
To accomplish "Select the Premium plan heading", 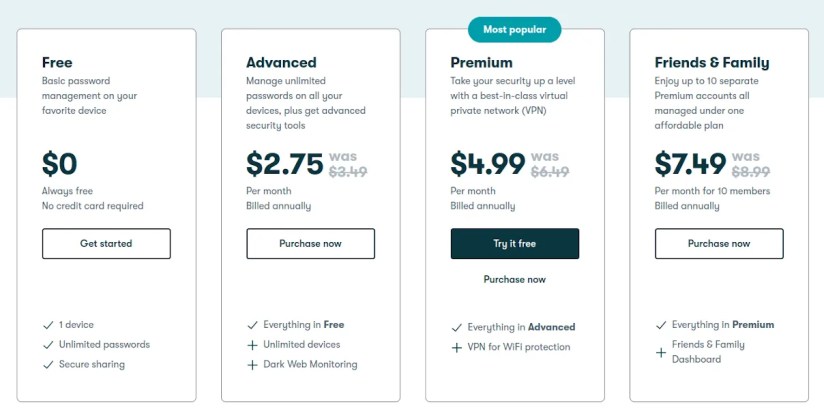I will click(481, 63).
